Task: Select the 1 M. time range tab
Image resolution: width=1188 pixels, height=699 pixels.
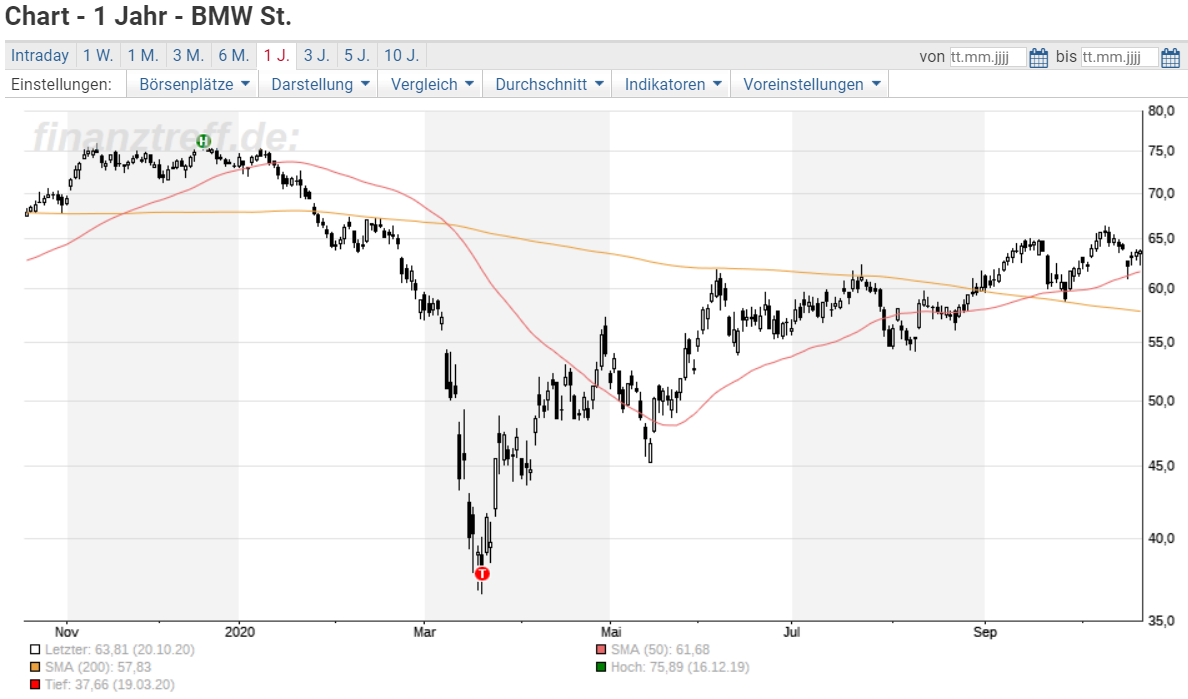Action: click(143, 55)
